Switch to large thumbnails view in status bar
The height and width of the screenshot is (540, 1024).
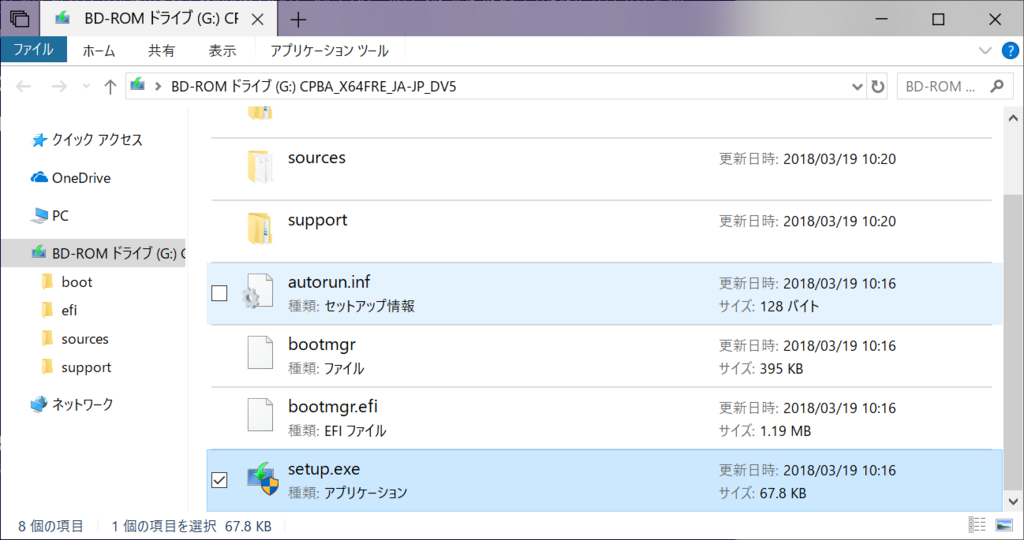(x=1004, y=525)
